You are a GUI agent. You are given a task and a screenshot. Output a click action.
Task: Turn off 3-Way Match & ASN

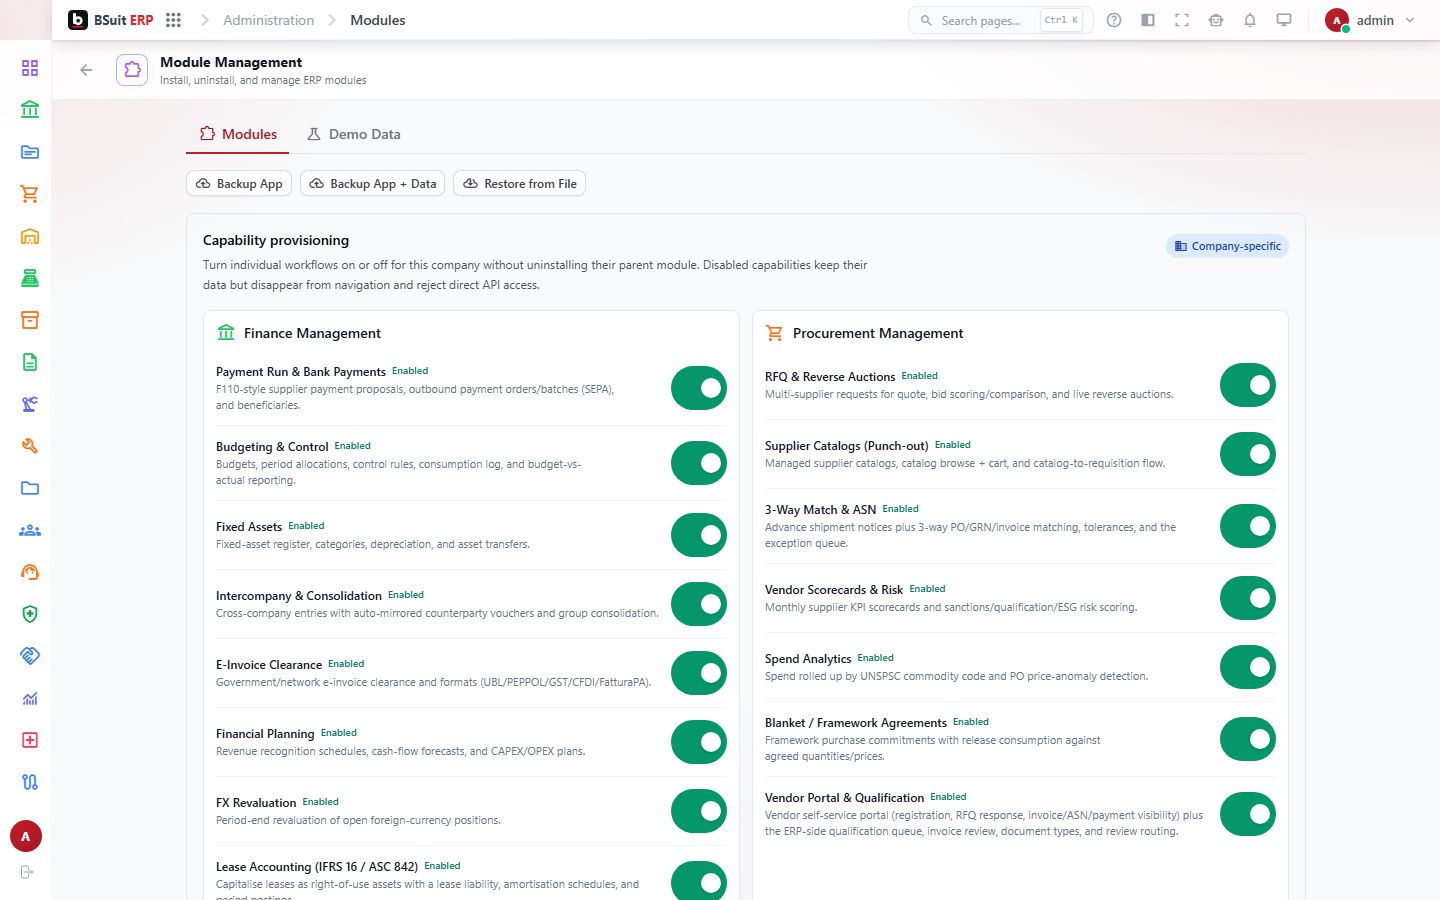coord(1248,526)
